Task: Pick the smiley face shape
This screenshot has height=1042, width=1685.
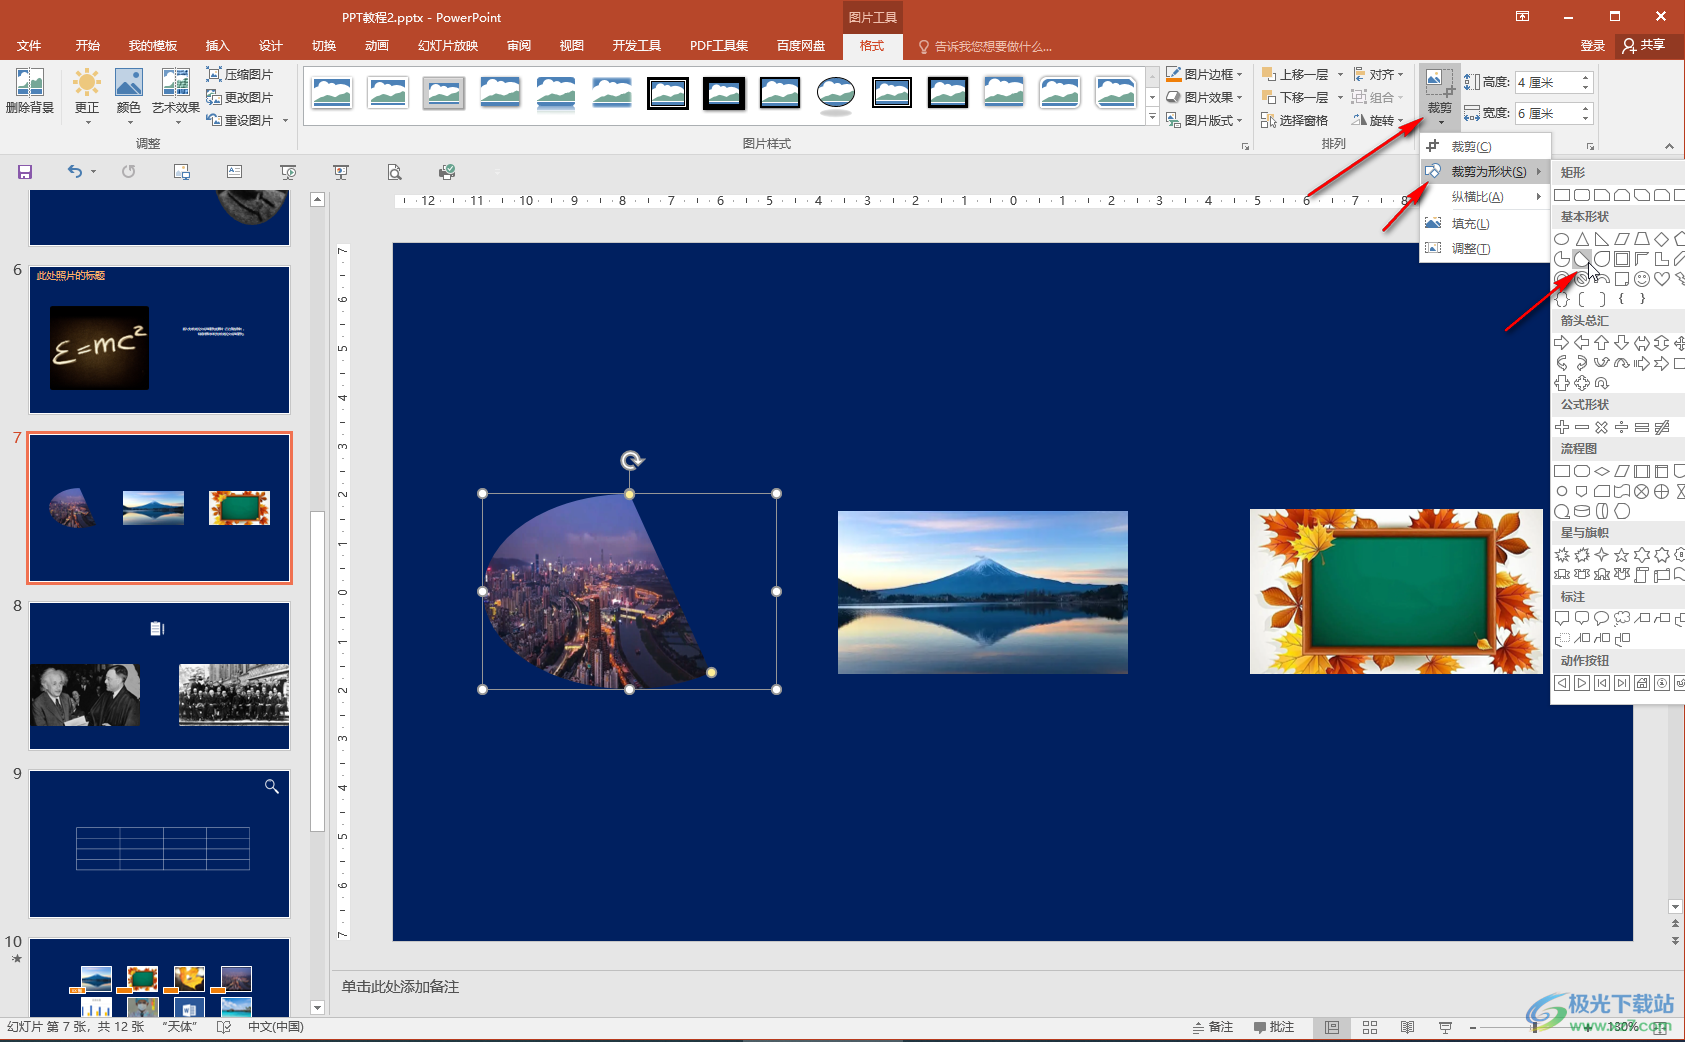Action: pyautogui.click(x=1642, y=279)
